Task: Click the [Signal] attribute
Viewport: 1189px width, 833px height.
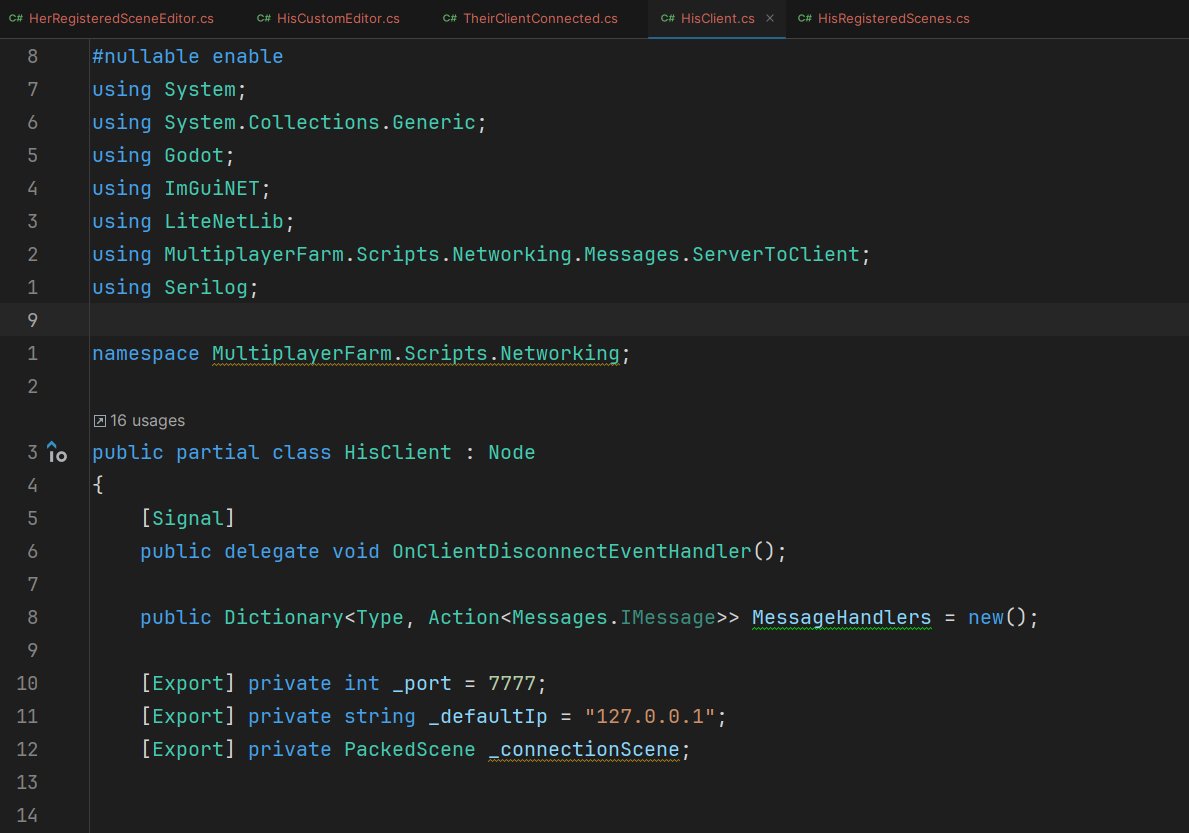Action: (187, 518)
